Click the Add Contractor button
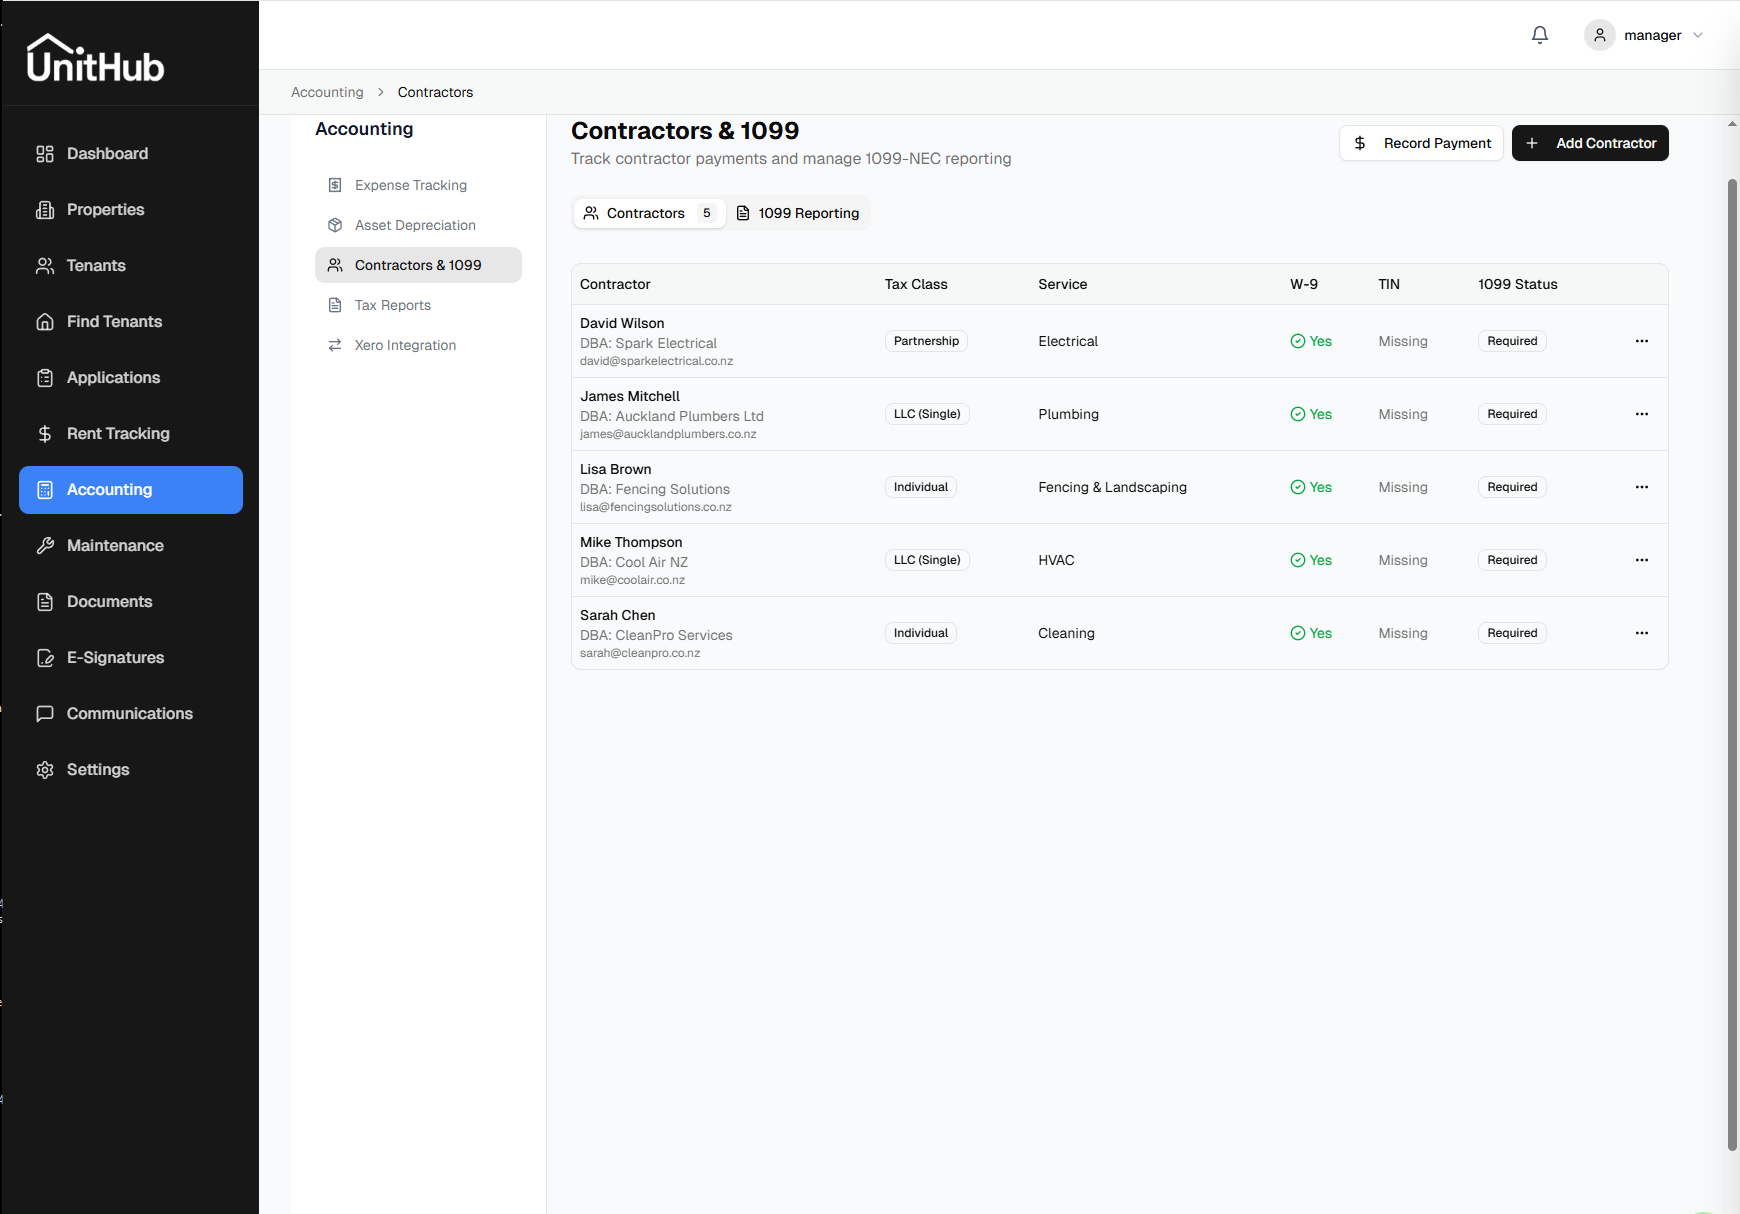 1590,143
